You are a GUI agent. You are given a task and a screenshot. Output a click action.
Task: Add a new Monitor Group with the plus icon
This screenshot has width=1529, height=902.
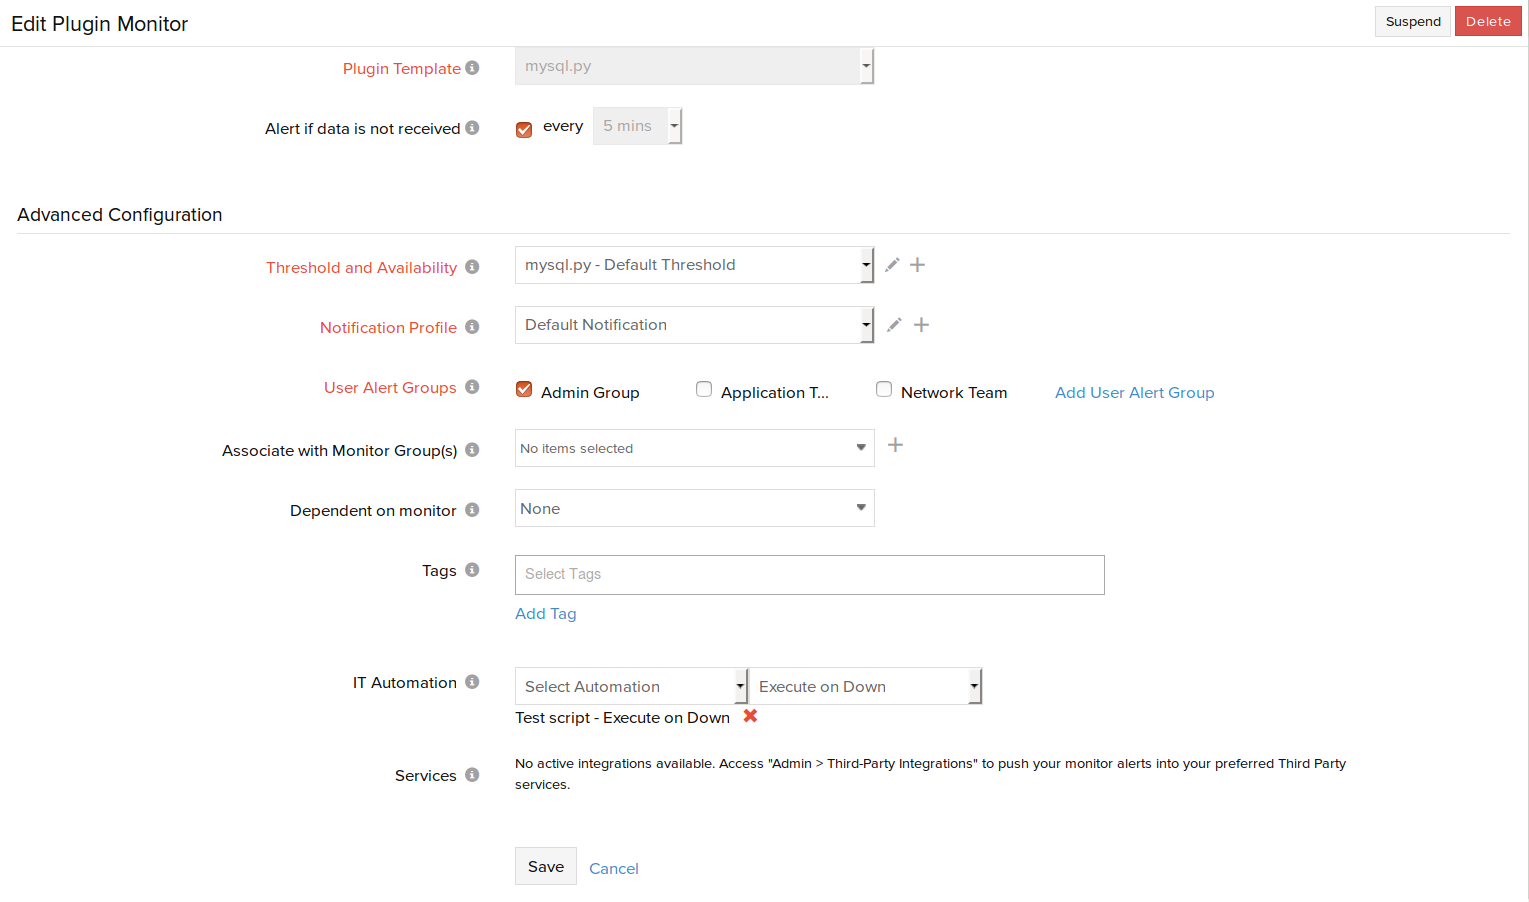point(896,445)
